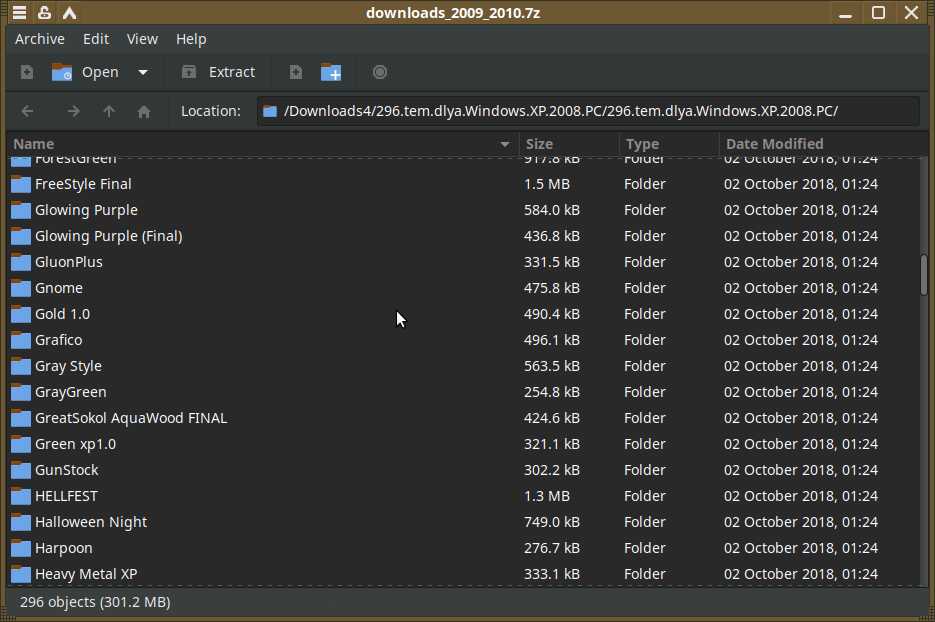Select the Grafico folder icon
The width and height of the screenshot is (935, 622).
(x=21, y=340)
